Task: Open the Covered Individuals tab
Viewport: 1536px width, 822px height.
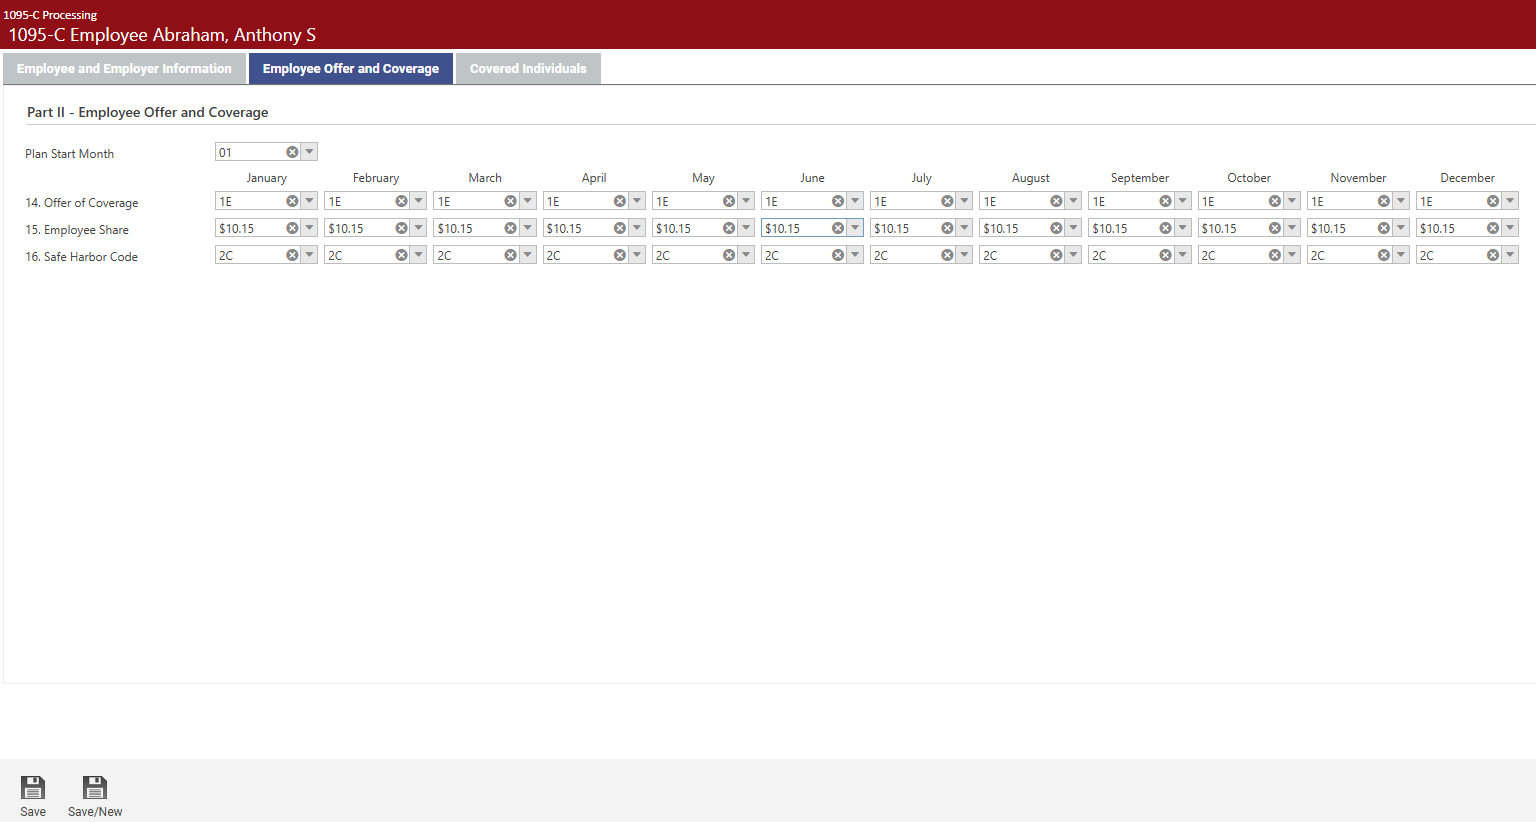Action: (528, 69)
